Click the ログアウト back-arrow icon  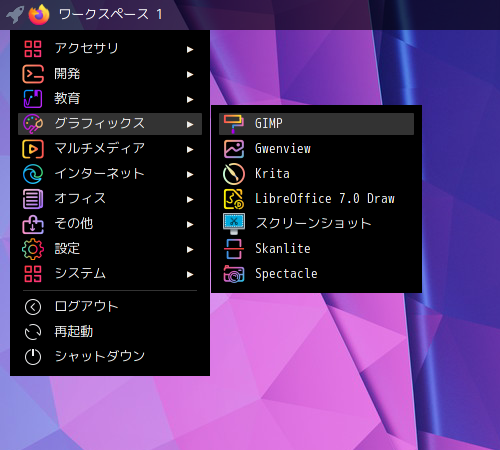pyautogui.click(x=33, y=307)
